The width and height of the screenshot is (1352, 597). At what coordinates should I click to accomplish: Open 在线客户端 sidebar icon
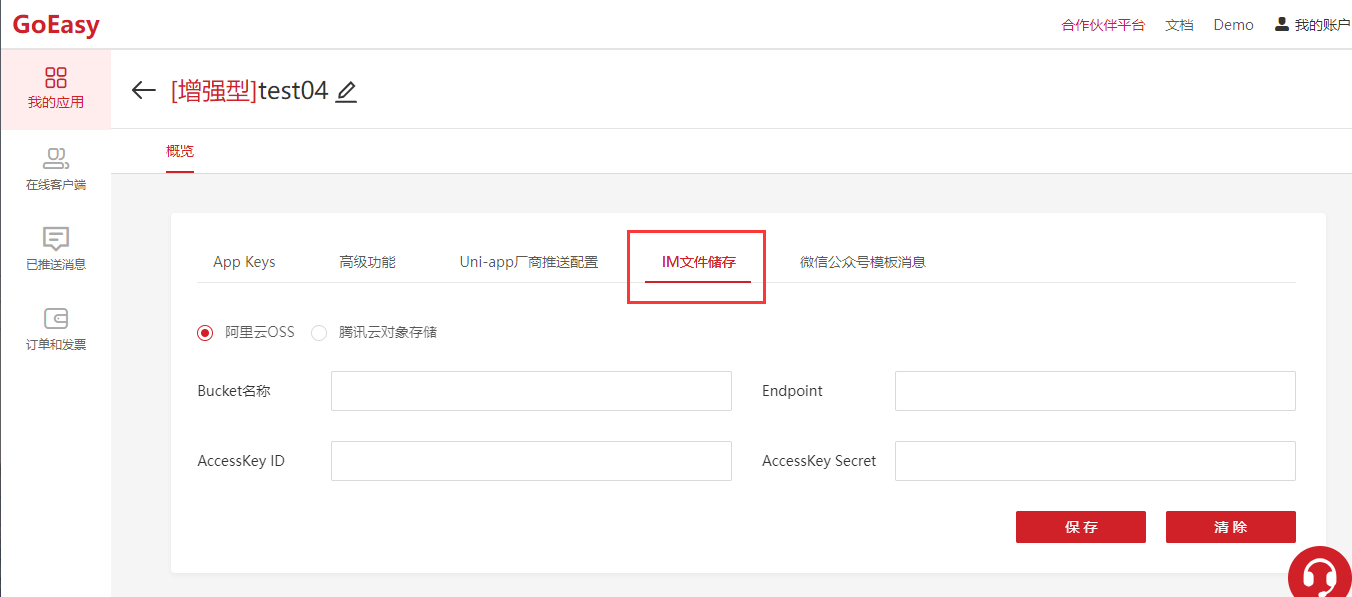[x=56, y=159]
